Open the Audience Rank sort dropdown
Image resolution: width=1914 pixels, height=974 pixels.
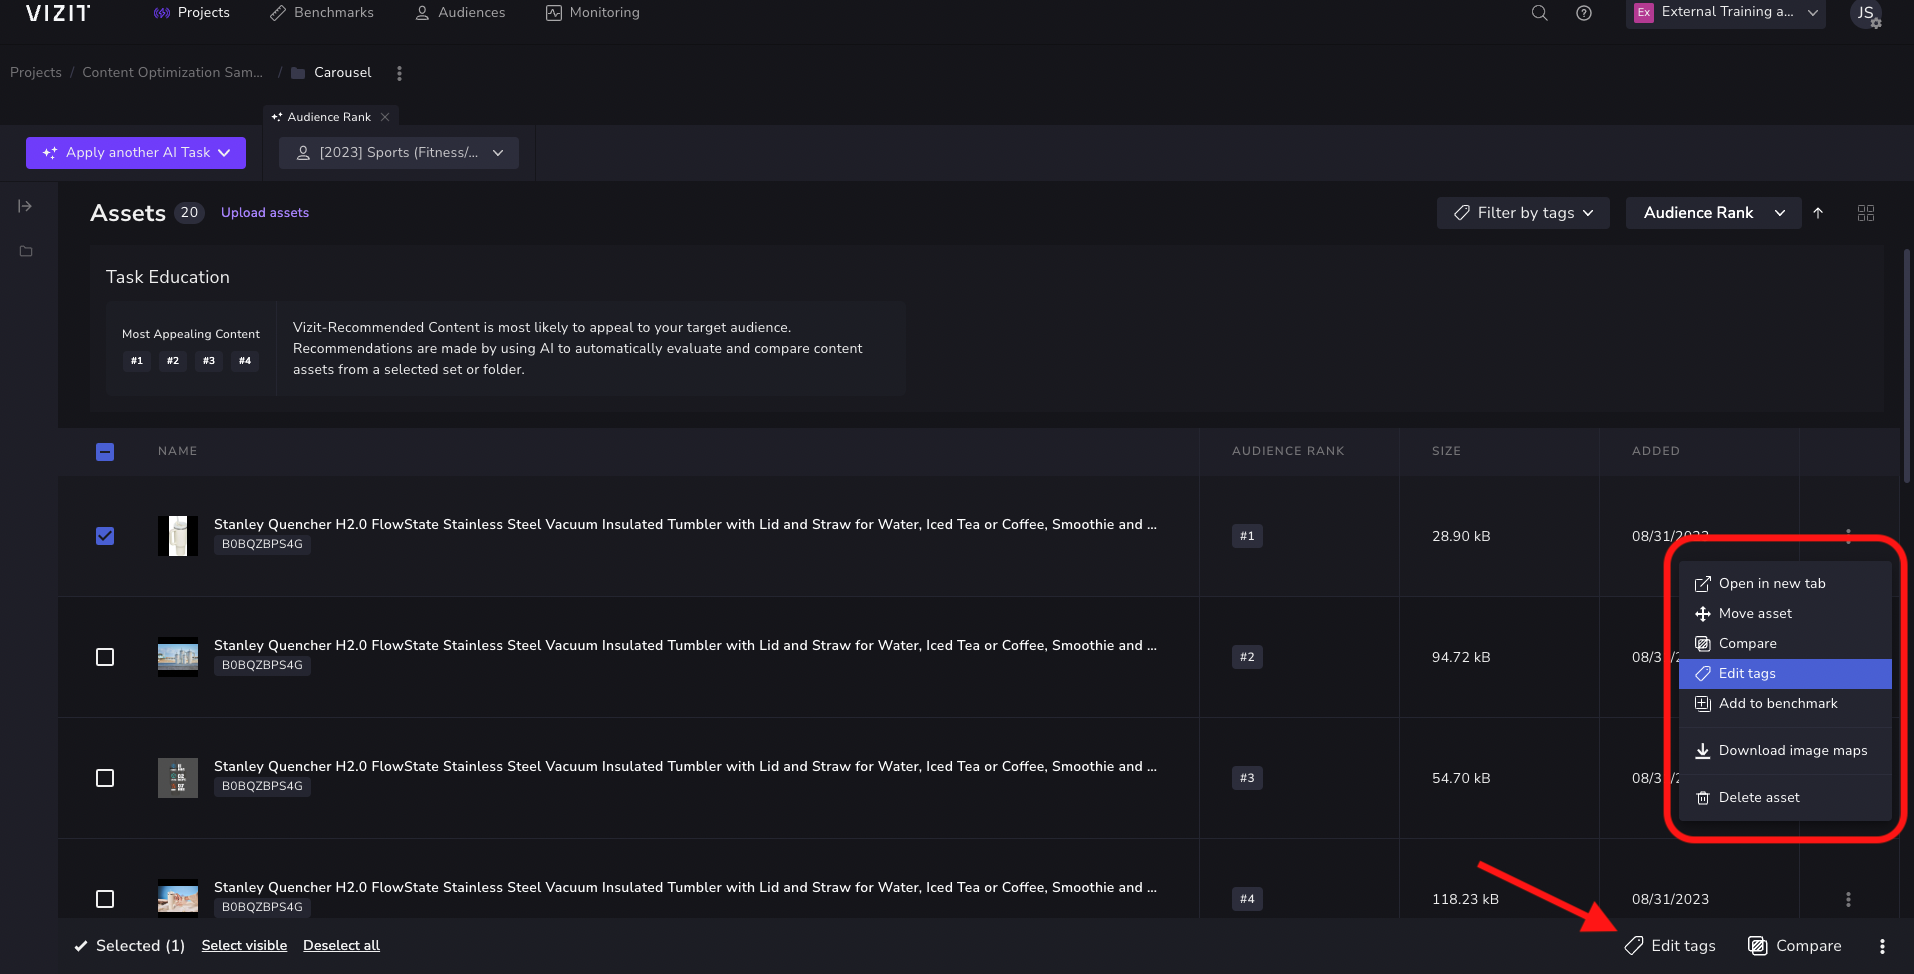coord(1714,213)
